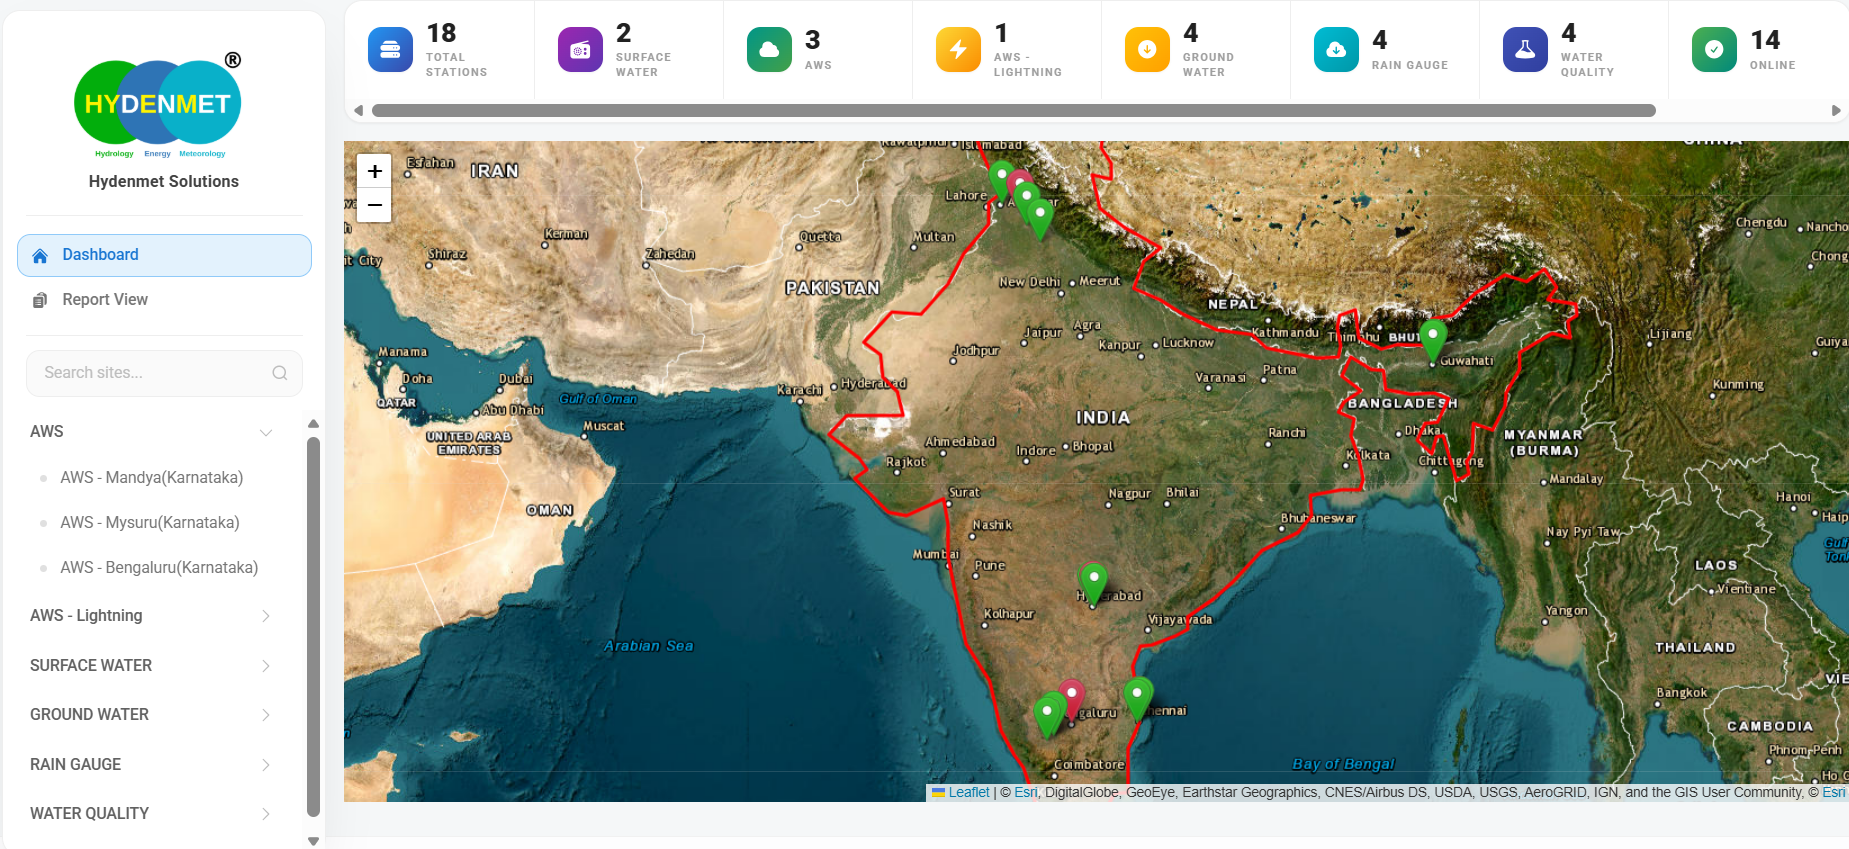The width and height of the screenshot is (1849, 849).
Task: Click the Rain Gauge teal cloud icon
Action: pos(1336,50)
